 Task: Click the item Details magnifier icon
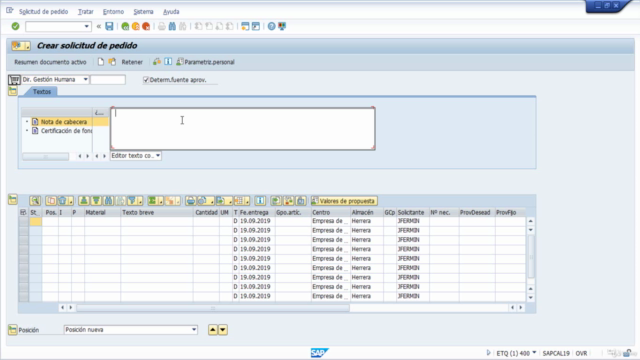point(35,200)
